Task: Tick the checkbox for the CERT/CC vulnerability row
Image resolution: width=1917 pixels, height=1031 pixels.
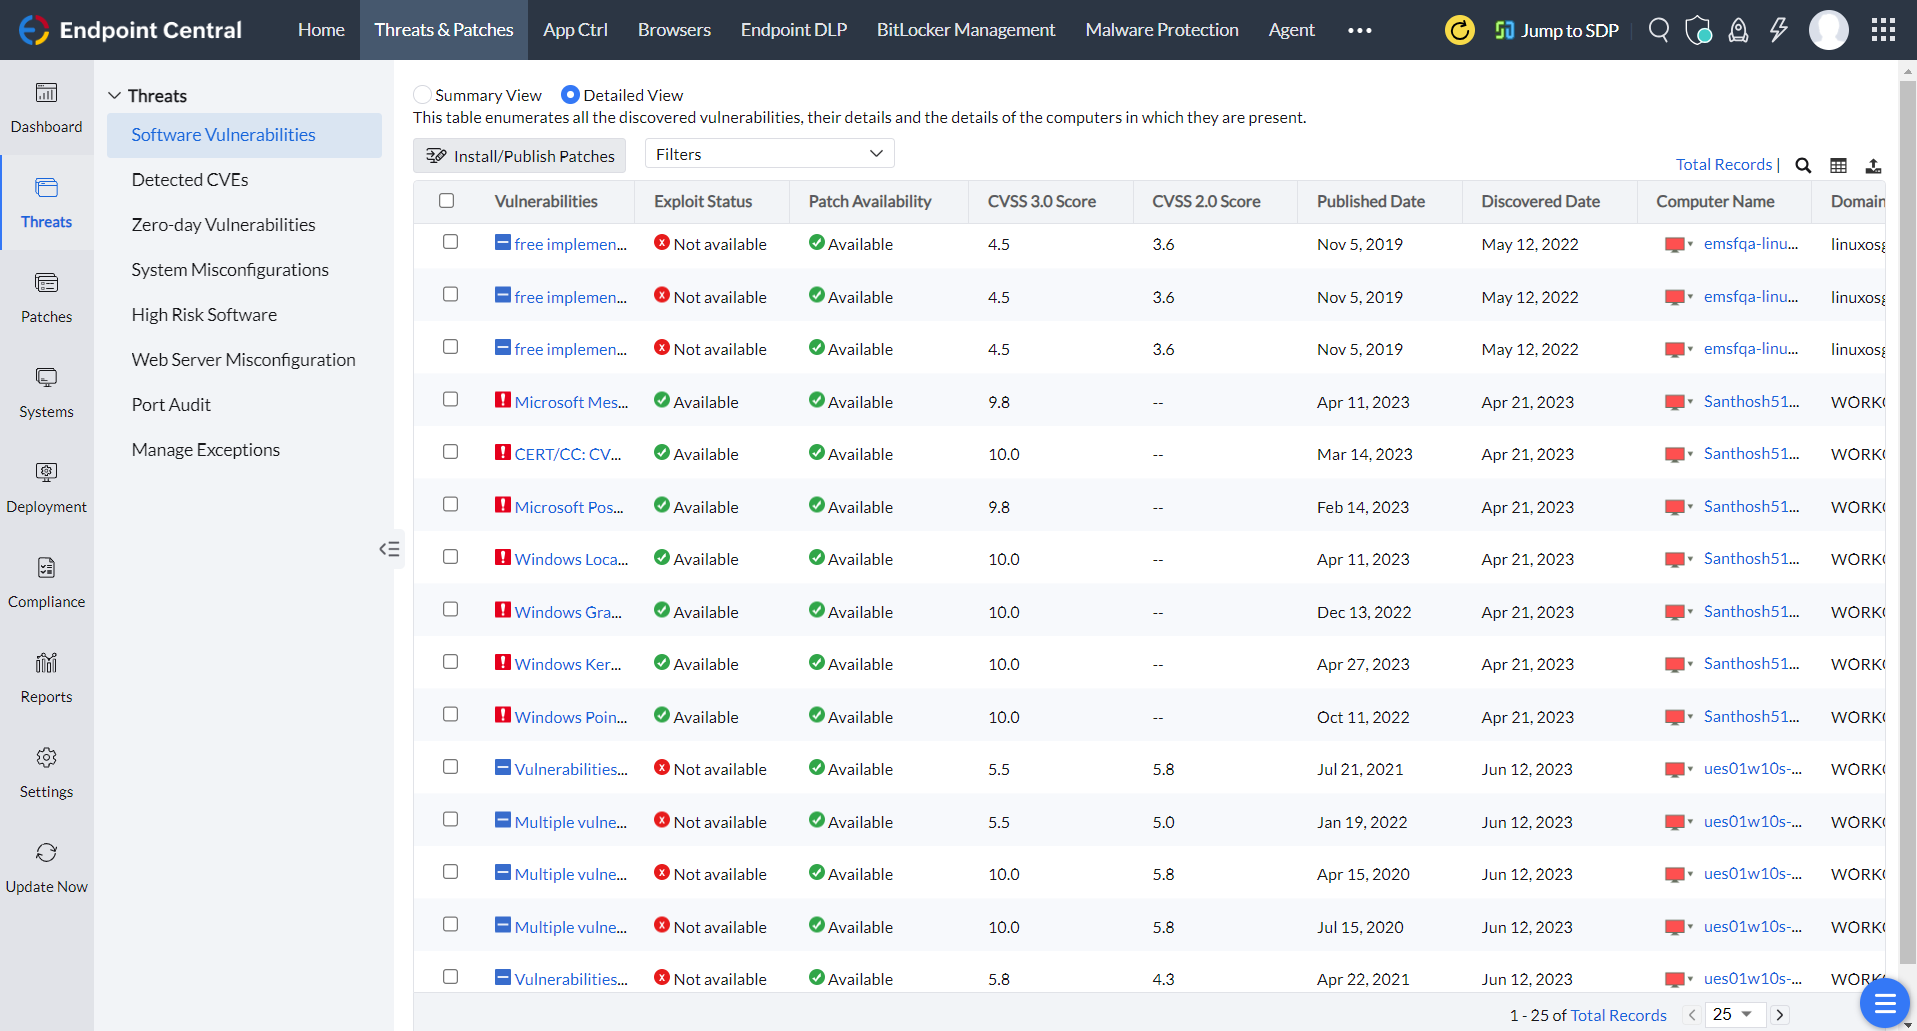Action: [x=450, y=451]
